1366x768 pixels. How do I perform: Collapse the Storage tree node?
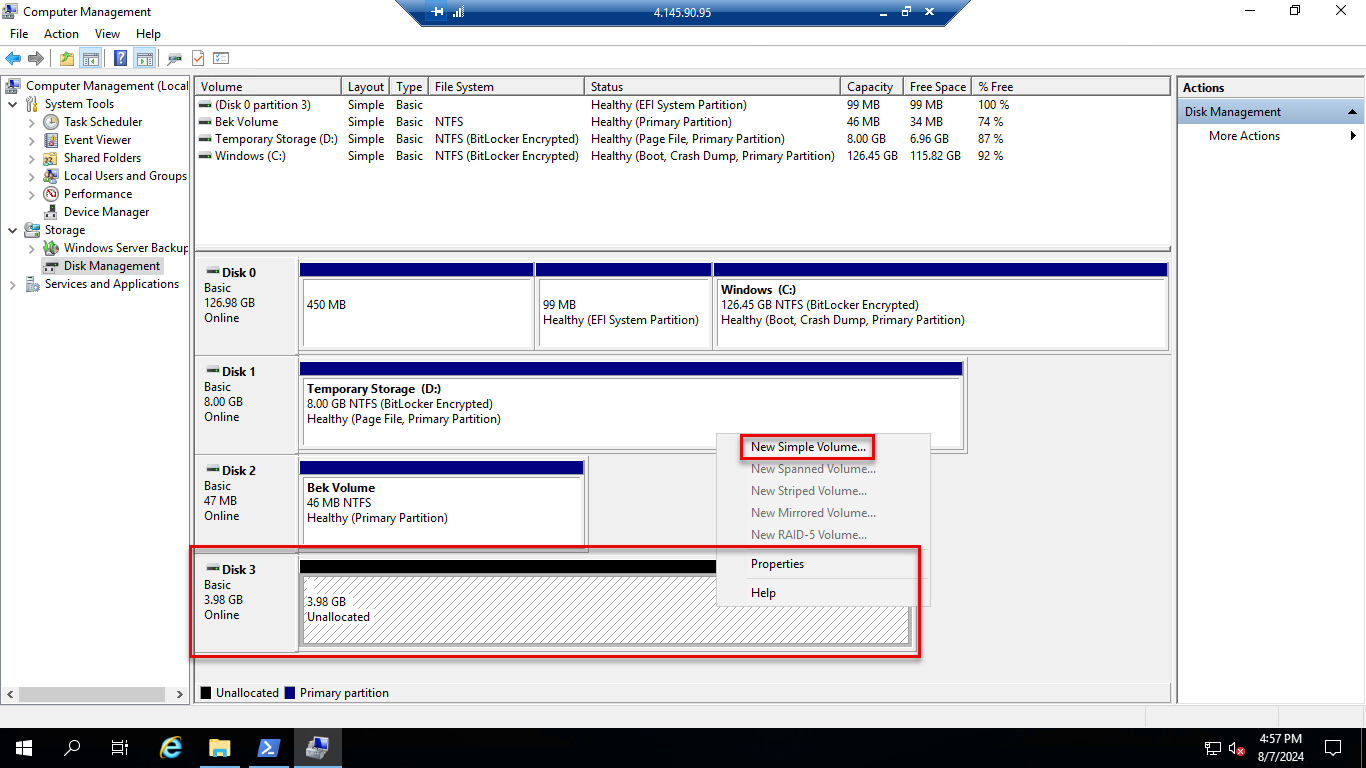[12, 230]
